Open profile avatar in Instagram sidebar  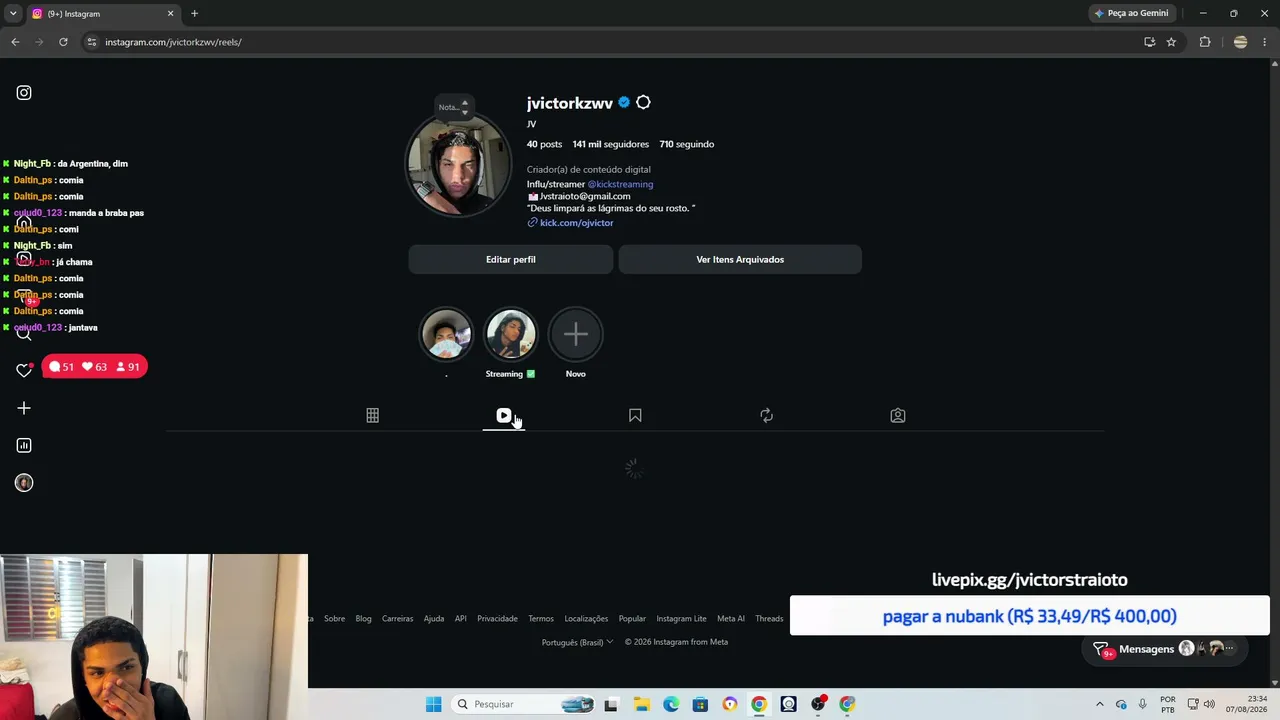[24, 483]
